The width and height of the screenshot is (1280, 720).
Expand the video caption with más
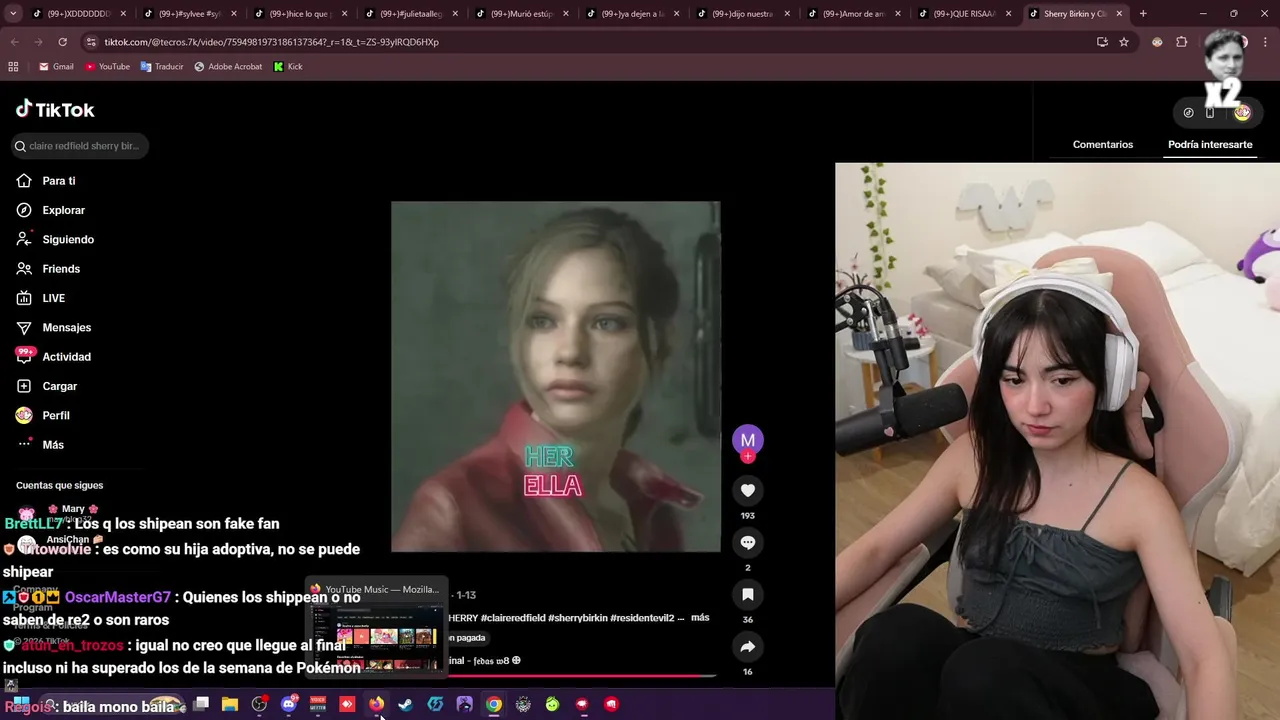pos(700,617)
